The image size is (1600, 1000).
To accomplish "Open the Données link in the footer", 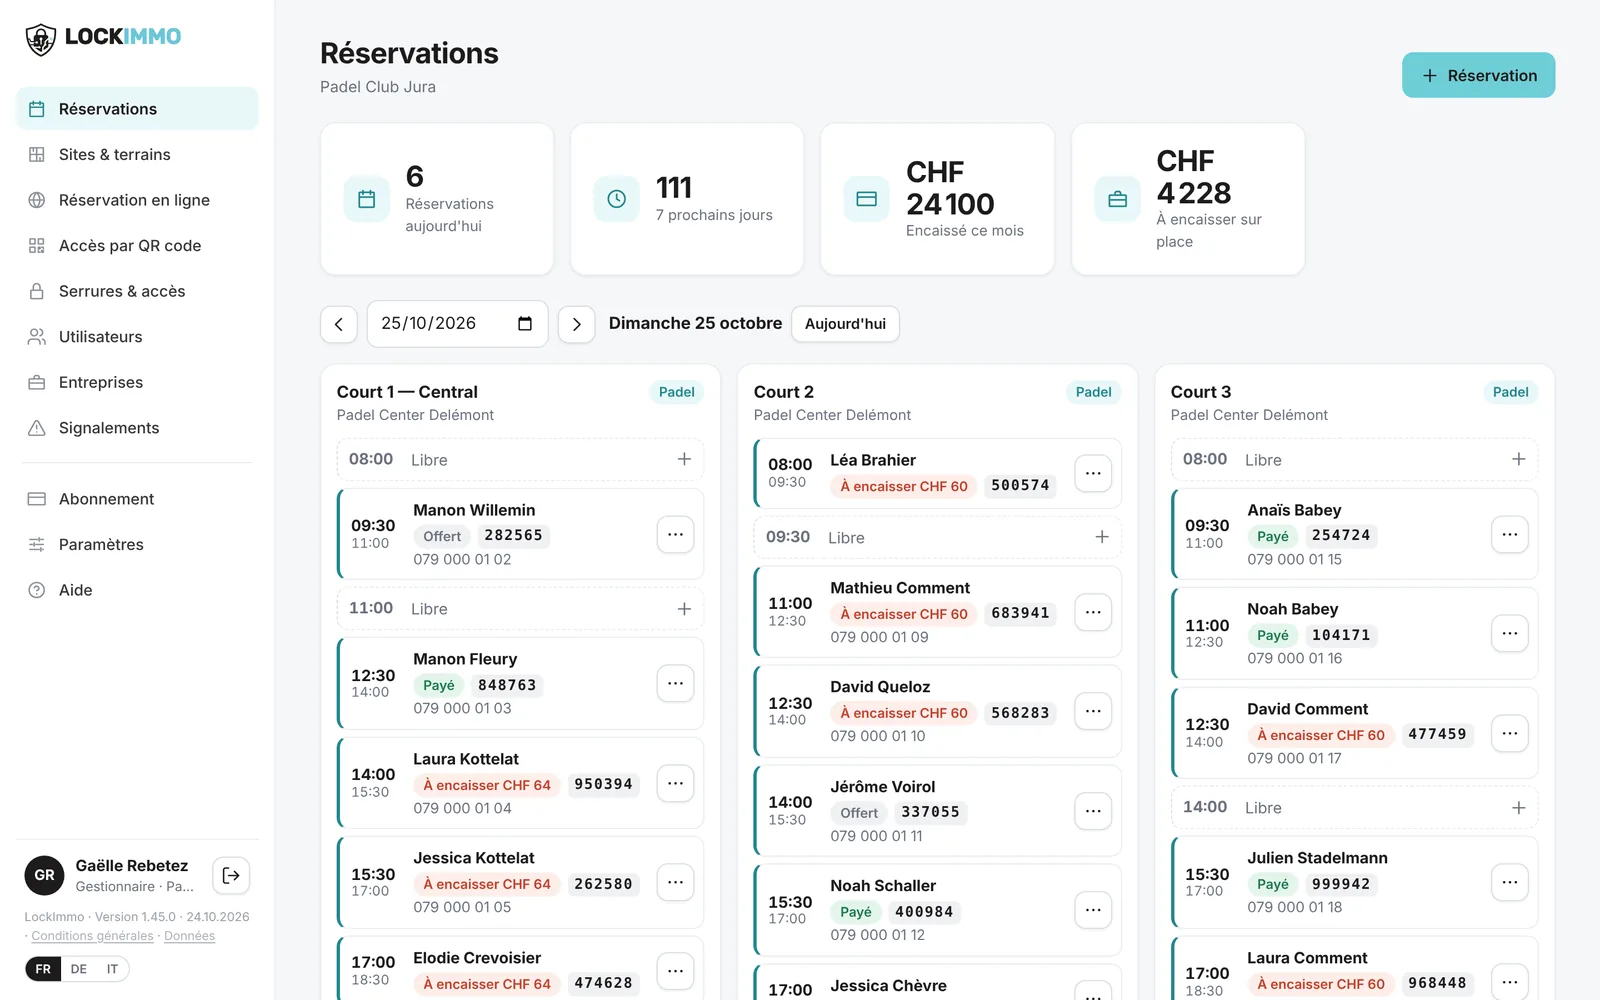I will click(x=189, y=936).
